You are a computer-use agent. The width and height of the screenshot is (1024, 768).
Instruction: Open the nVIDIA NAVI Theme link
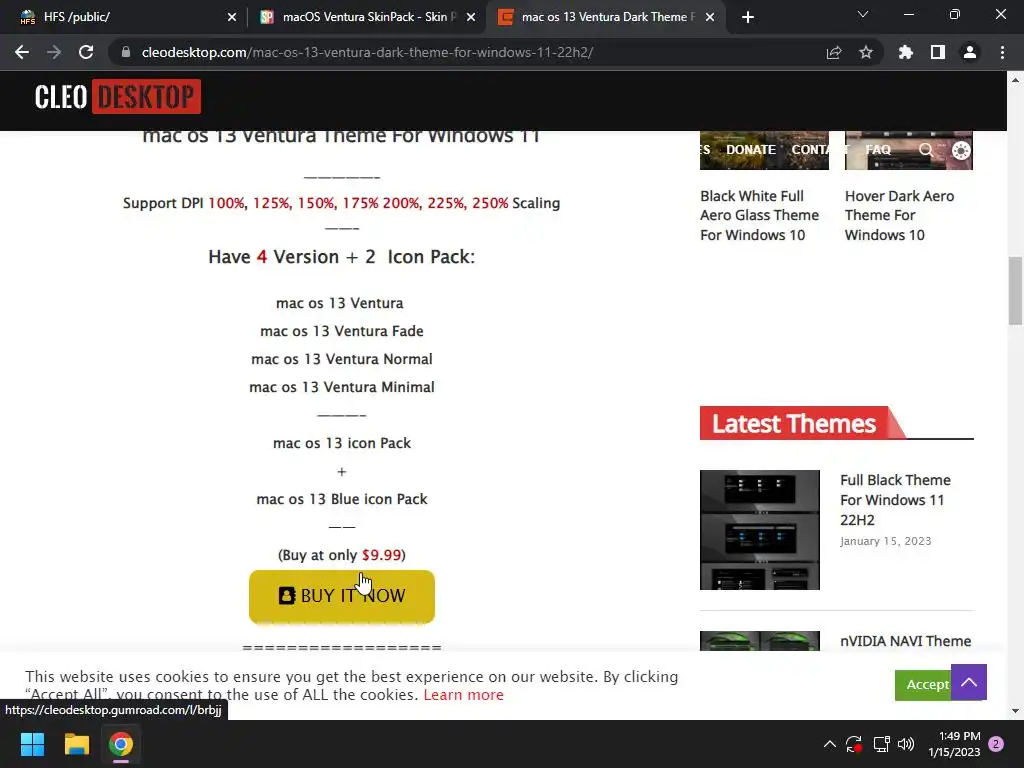[905, 641]
